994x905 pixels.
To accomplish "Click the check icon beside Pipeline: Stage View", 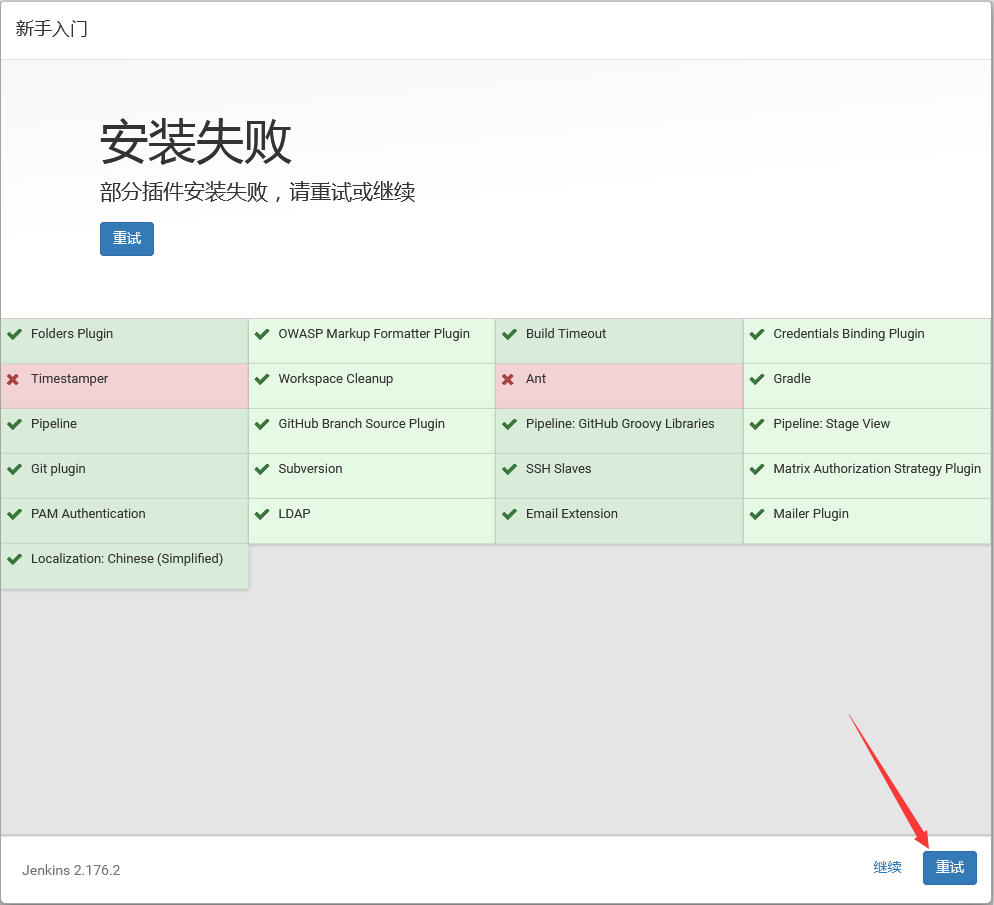I will (x=757, y=424).
